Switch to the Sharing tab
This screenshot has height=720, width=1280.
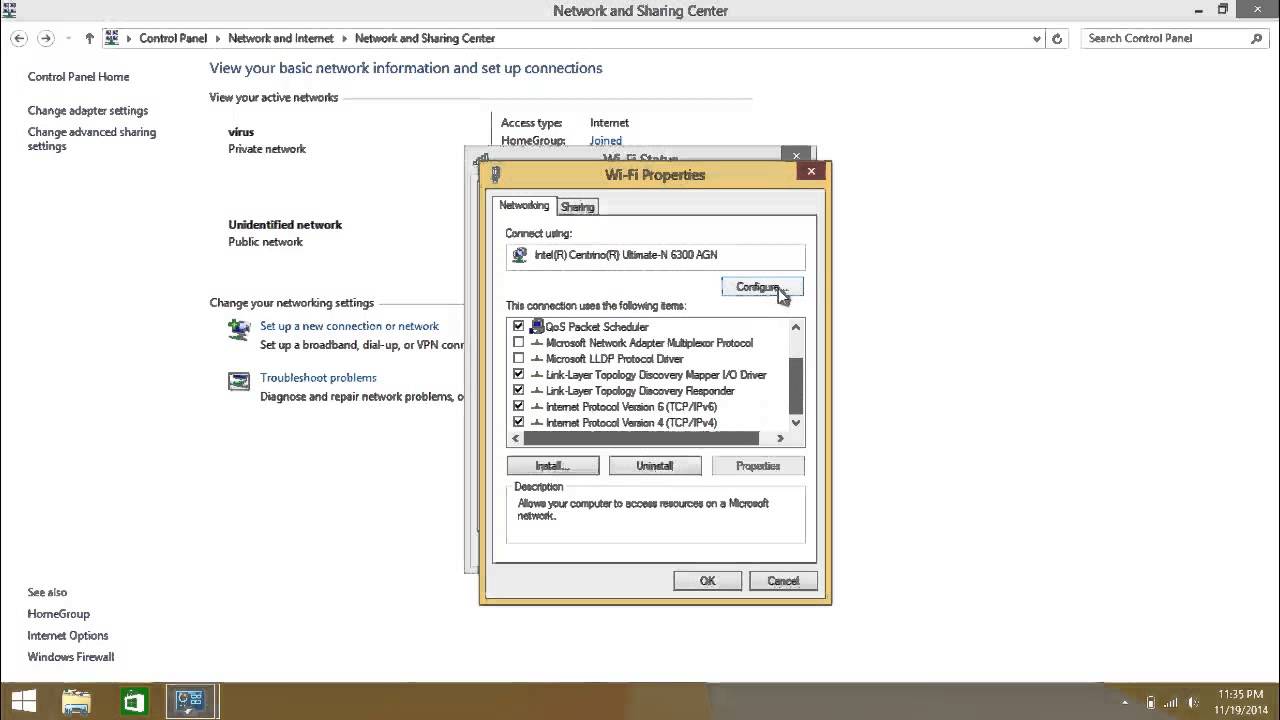(x=577, y=207)
